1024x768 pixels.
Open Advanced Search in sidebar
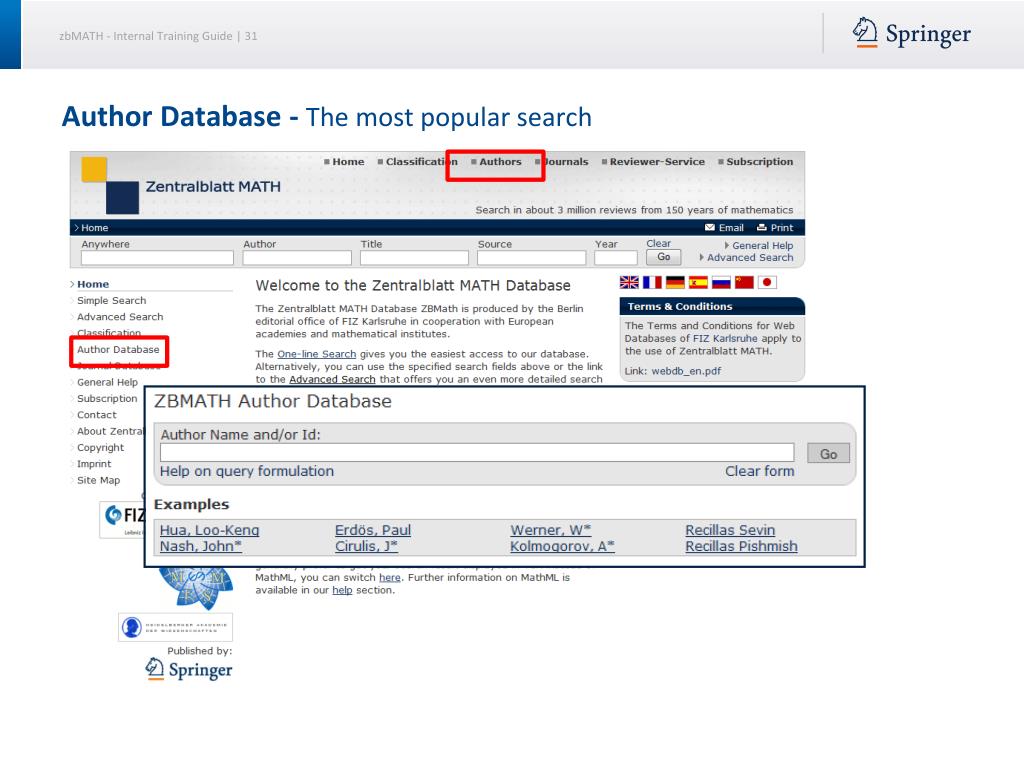(120, 317)
